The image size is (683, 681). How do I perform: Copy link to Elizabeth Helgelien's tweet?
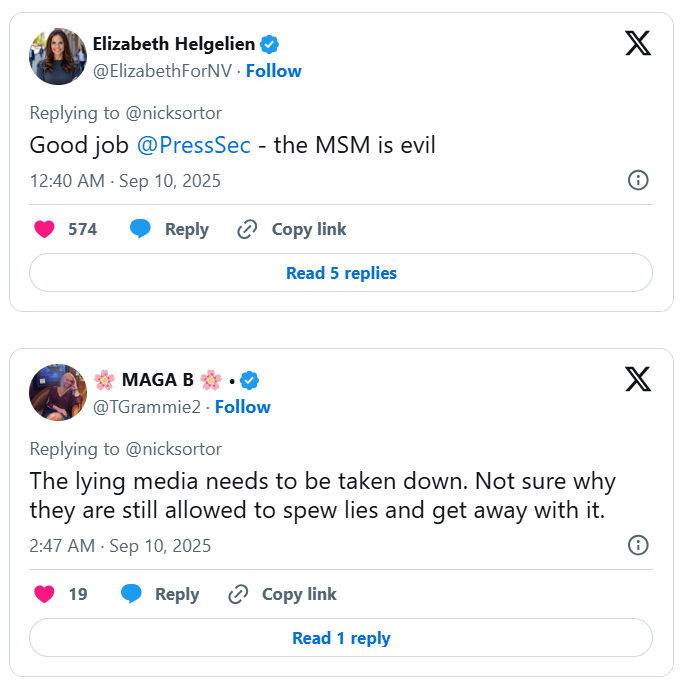(x=291, y=229)
